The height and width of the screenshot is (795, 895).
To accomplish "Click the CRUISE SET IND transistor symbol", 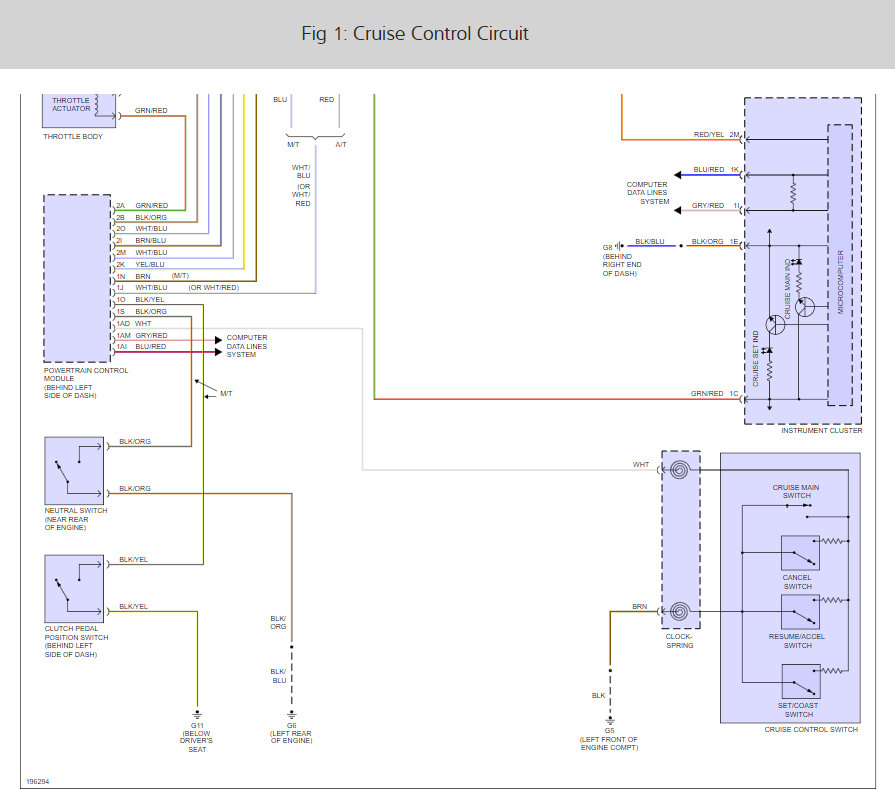I will click(x=775, y=325).
